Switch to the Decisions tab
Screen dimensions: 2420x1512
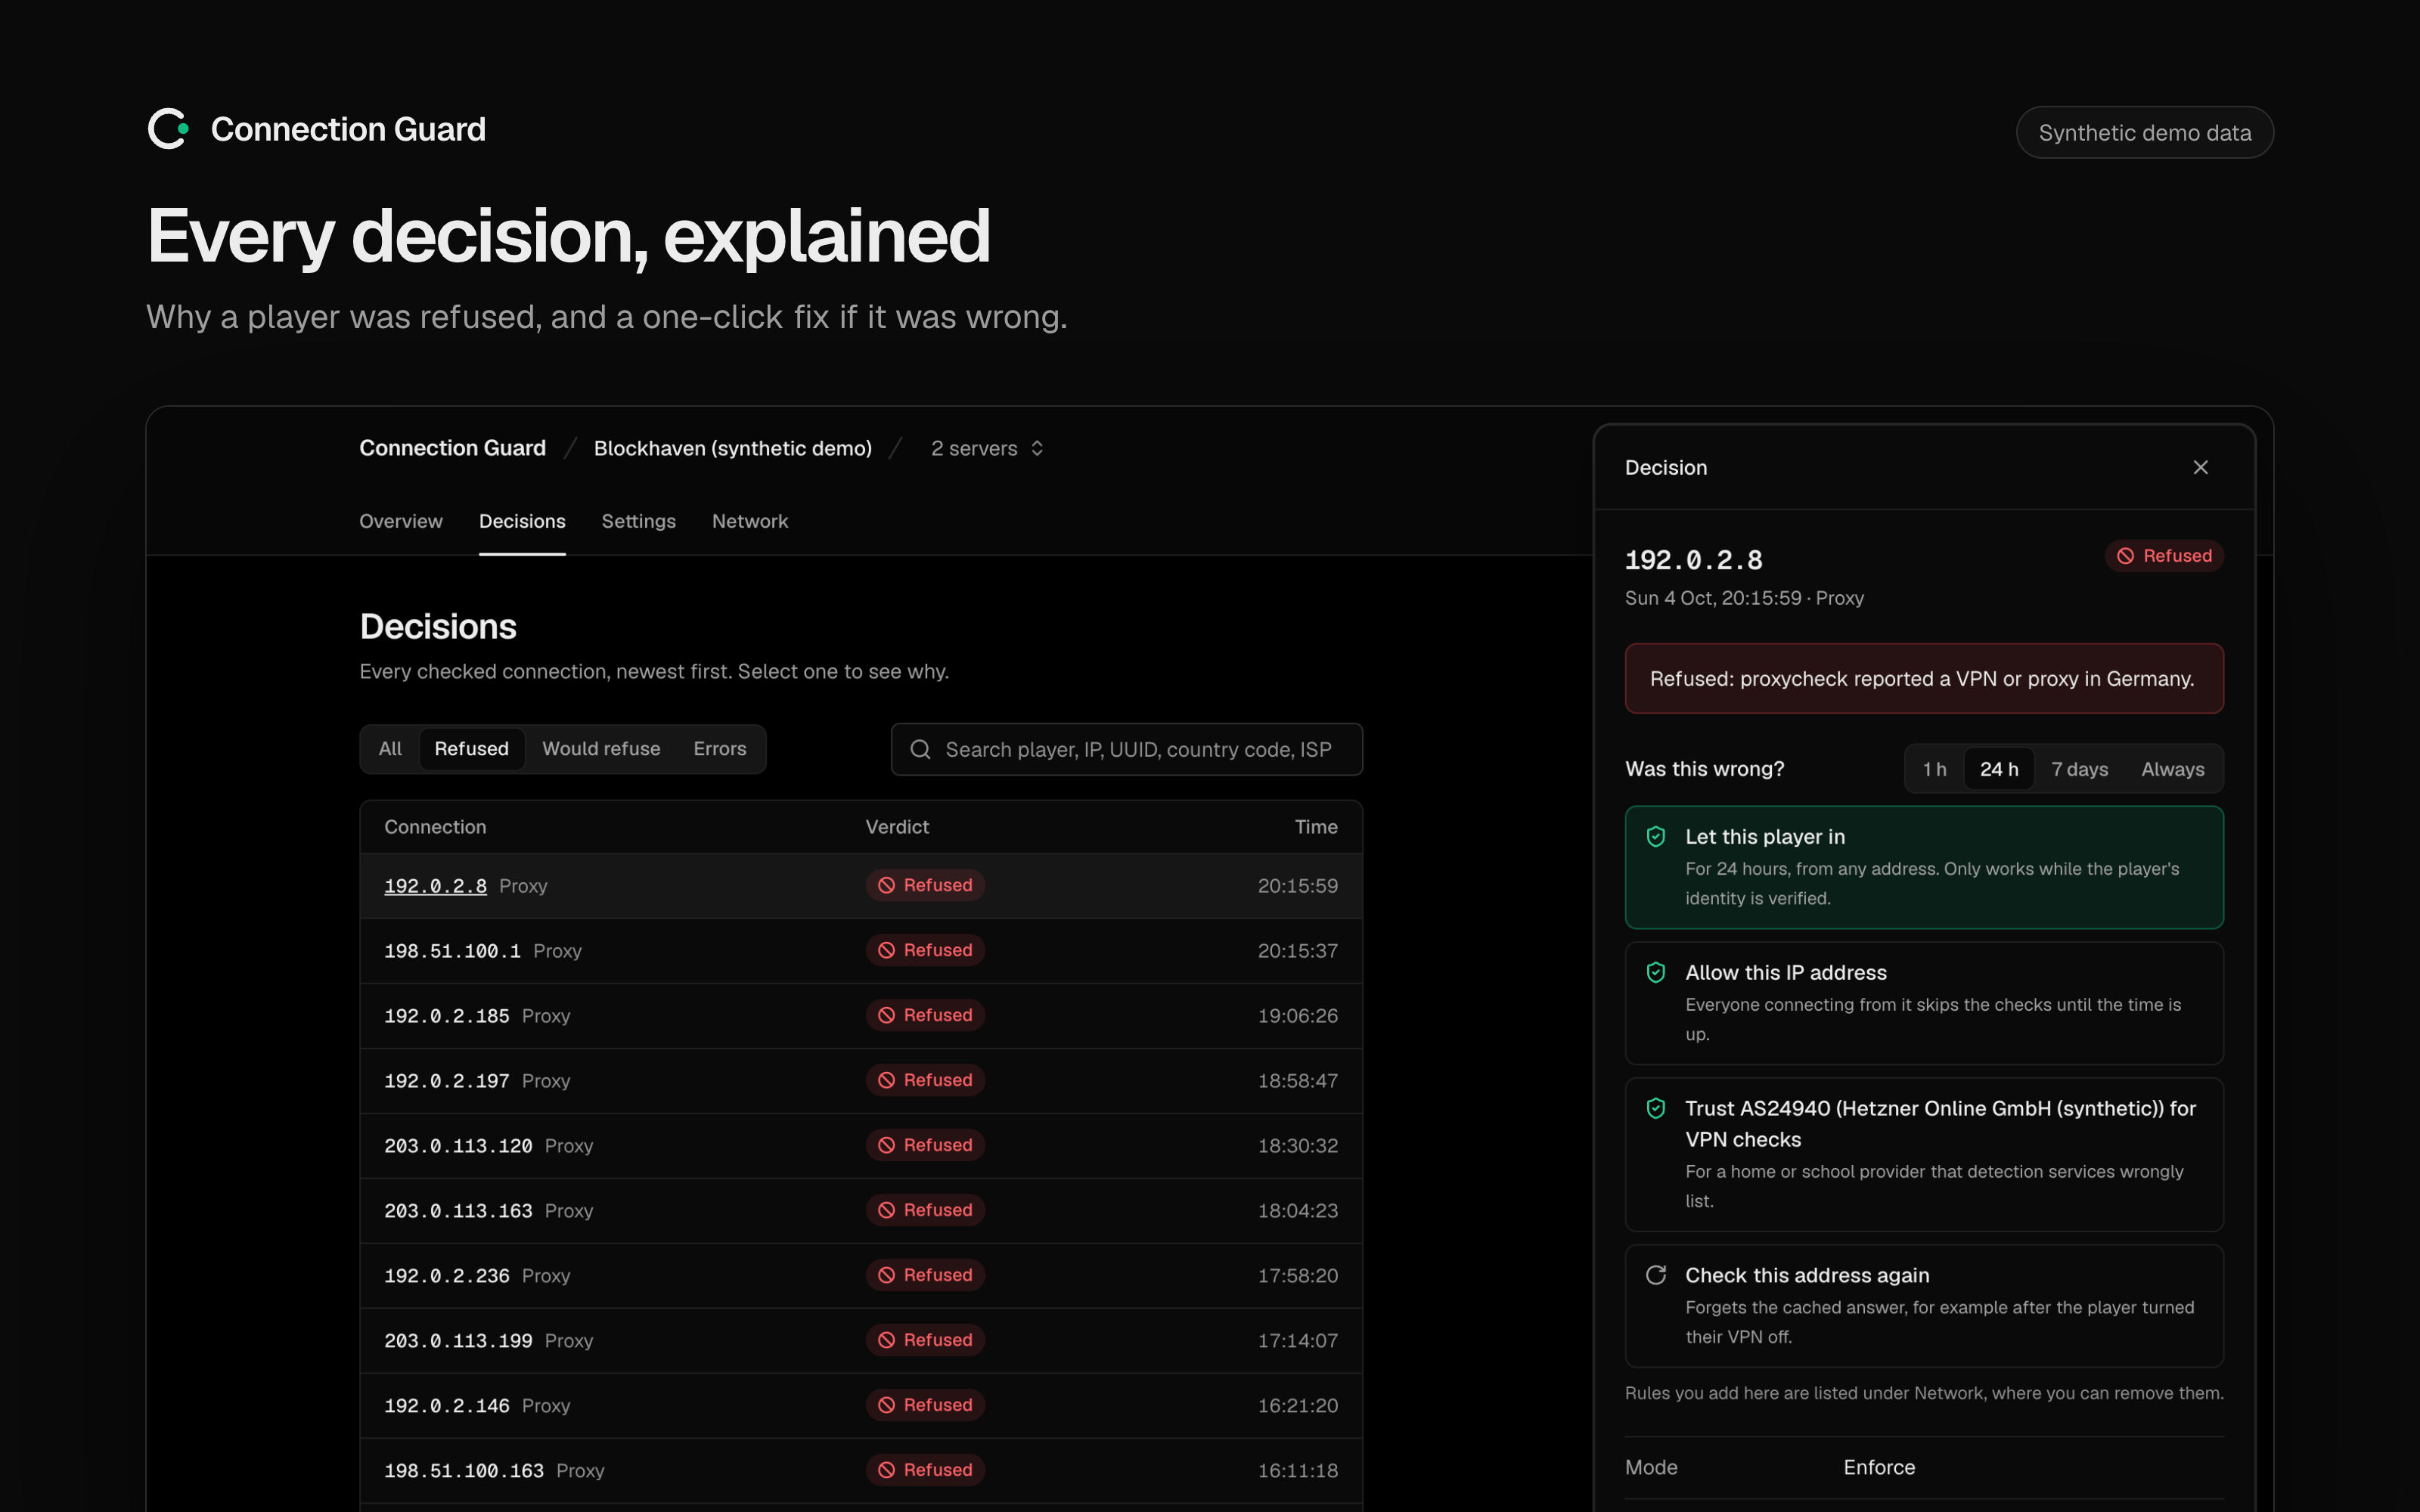pyautogui.click(x=522, y=521)
